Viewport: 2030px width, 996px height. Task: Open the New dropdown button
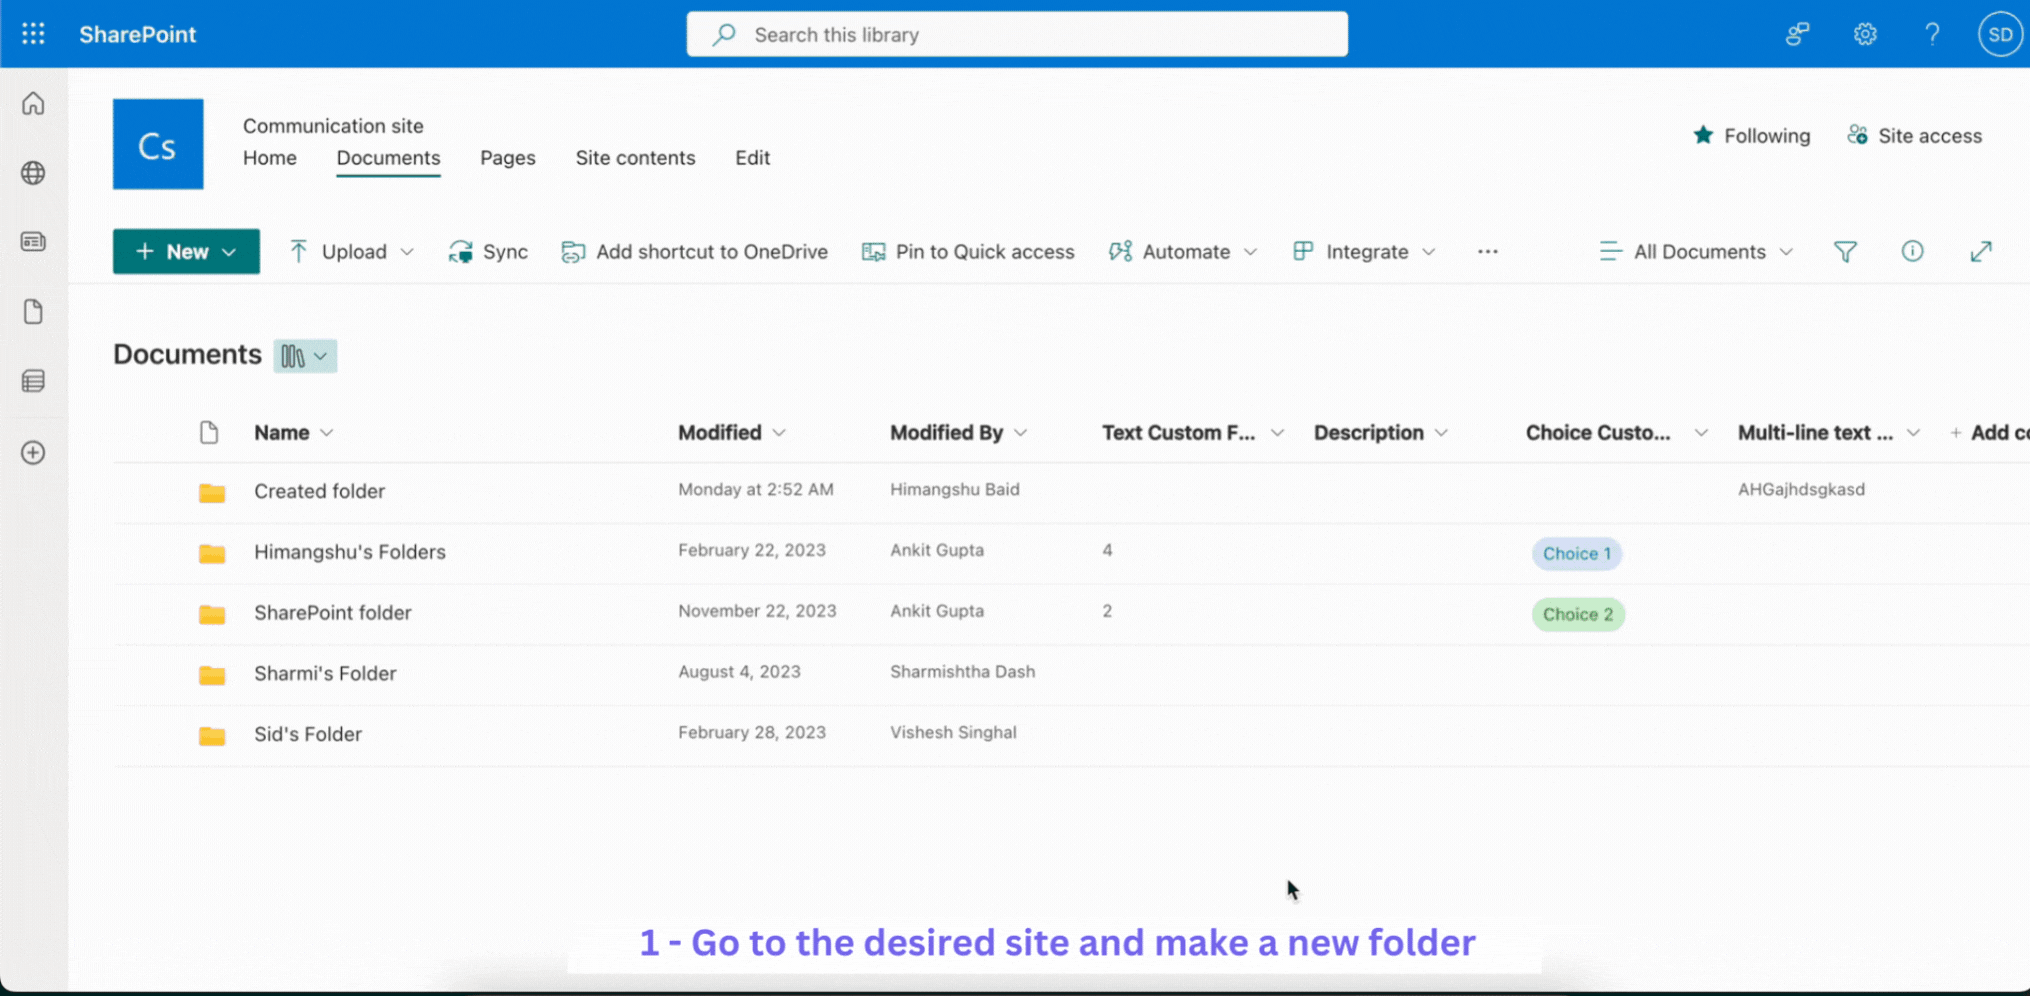click(x=186, y=252)
